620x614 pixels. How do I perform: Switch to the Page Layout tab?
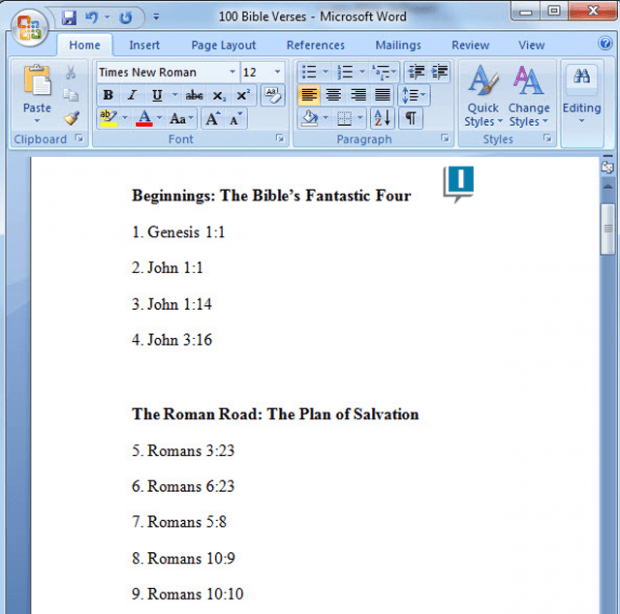click(x=223, y=45)
